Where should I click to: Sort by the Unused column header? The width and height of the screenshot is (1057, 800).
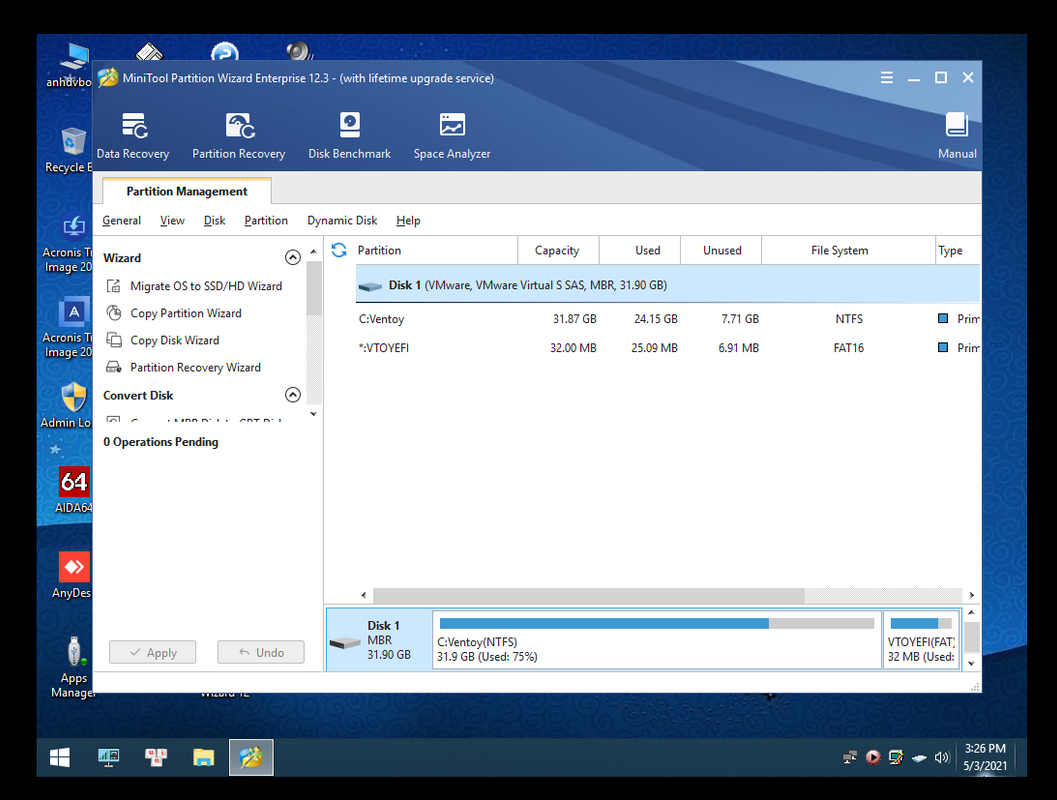[721, 250]
